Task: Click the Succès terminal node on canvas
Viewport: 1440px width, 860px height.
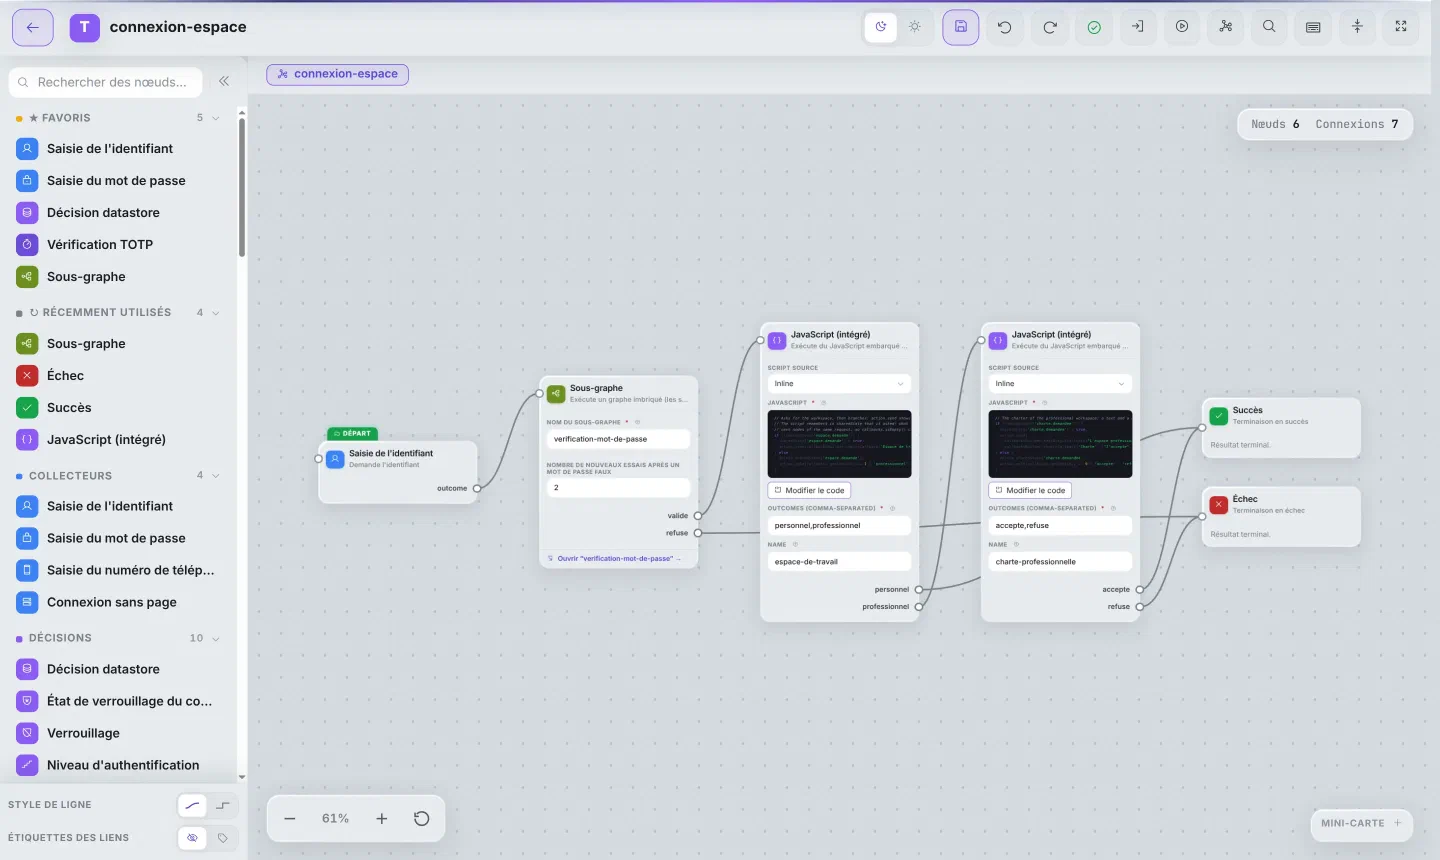Action: pyautogui.click(x=1281, y=427)
